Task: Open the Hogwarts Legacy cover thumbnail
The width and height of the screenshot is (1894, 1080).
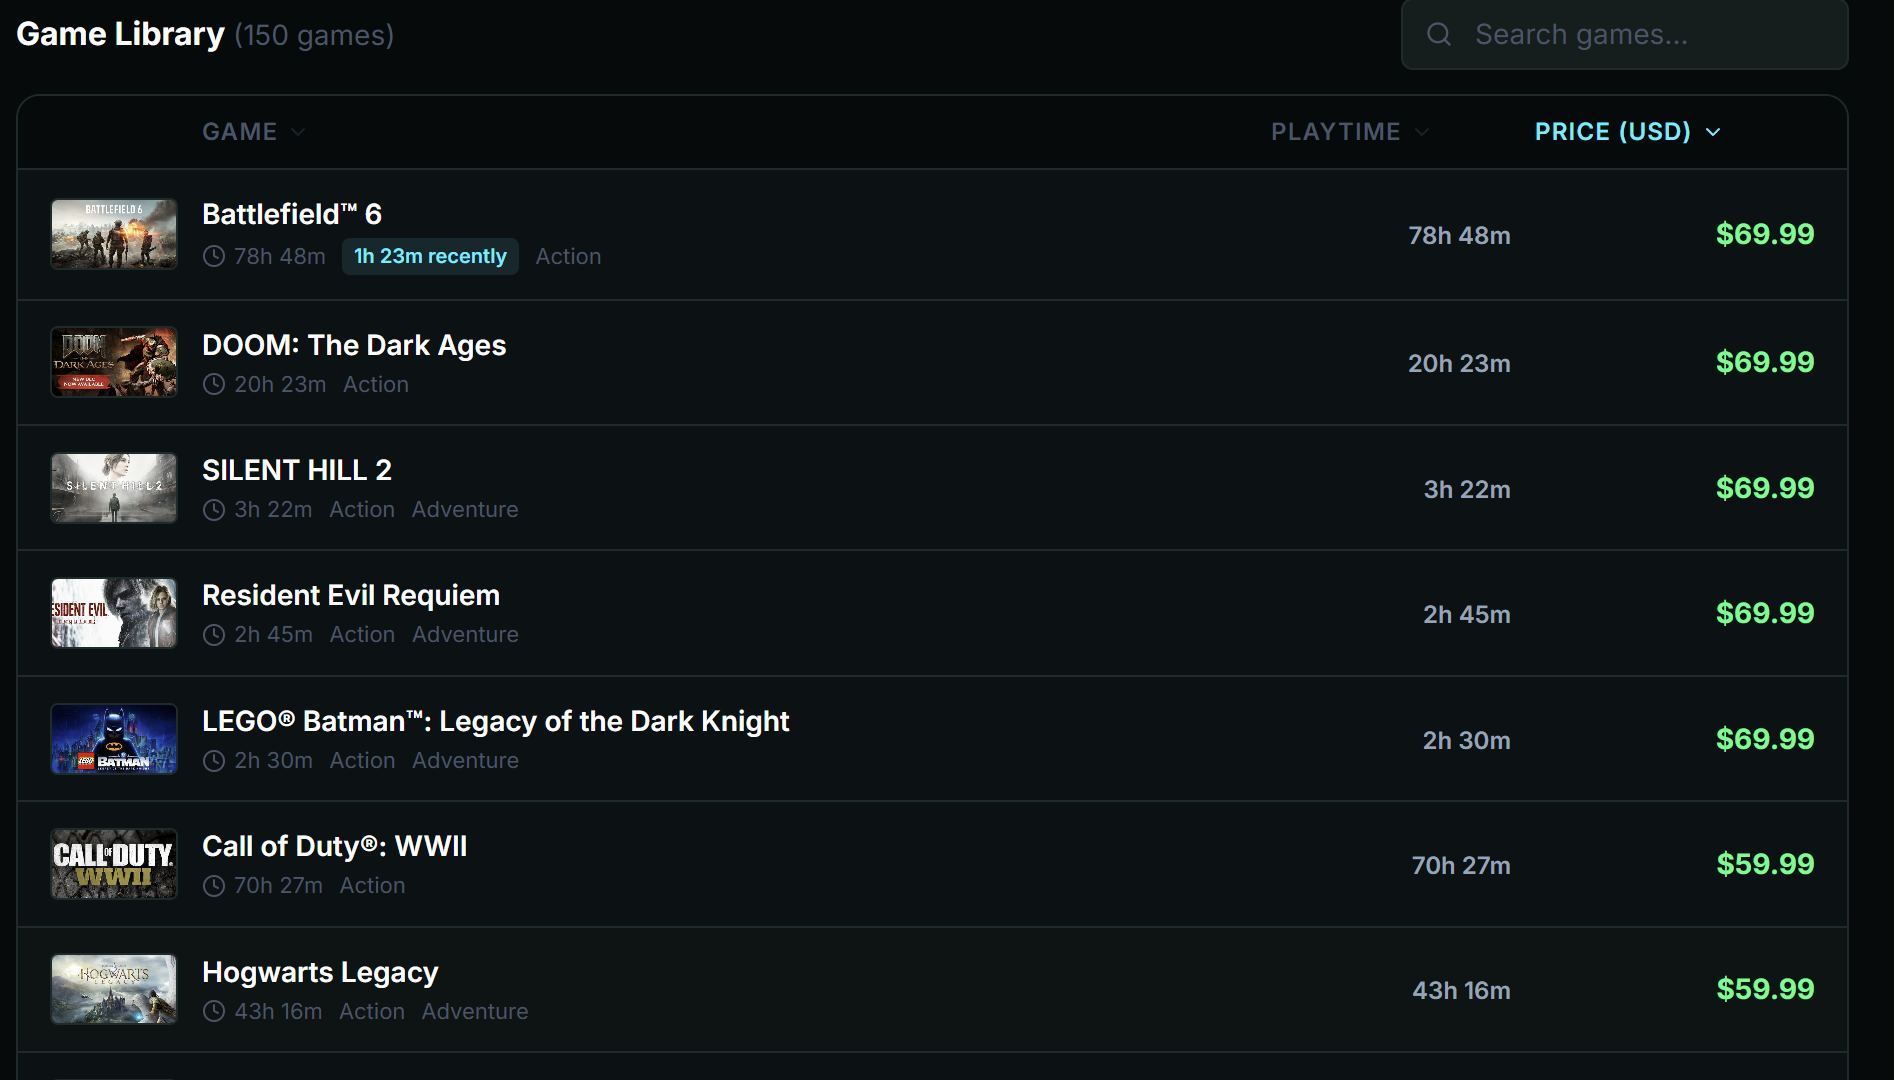Action: pyautogui.click(x=114, y=989)
